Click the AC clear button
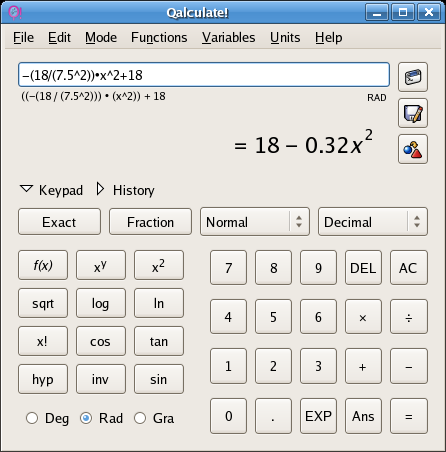The width and height of the screenshot is (446, 452). point(409,268)
